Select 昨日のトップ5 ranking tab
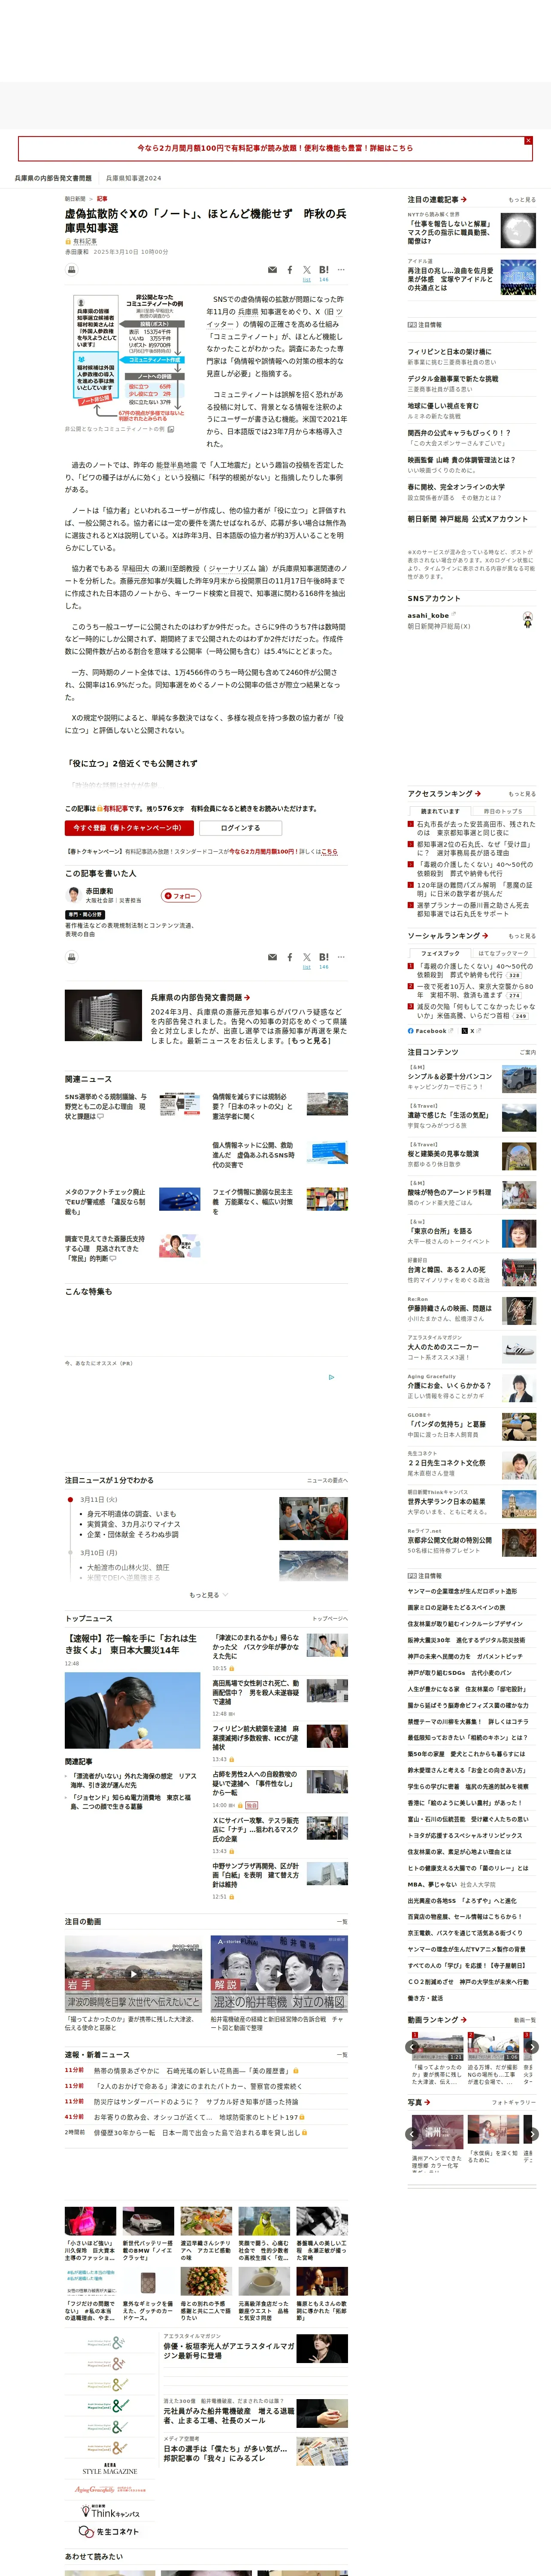Image resolution: width=551 pixels, height=2576 pixels. [x=503, y=811]
